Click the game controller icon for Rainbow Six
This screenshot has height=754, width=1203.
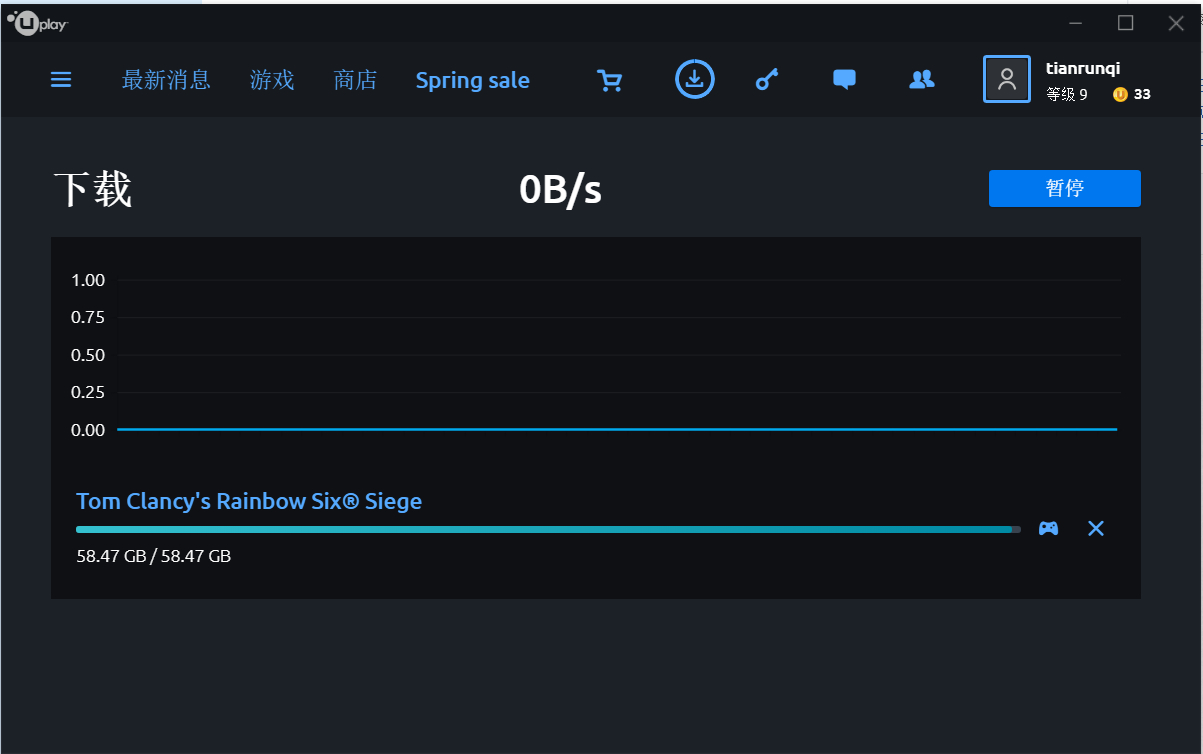pyautogui.click(x=1048, y=528)
